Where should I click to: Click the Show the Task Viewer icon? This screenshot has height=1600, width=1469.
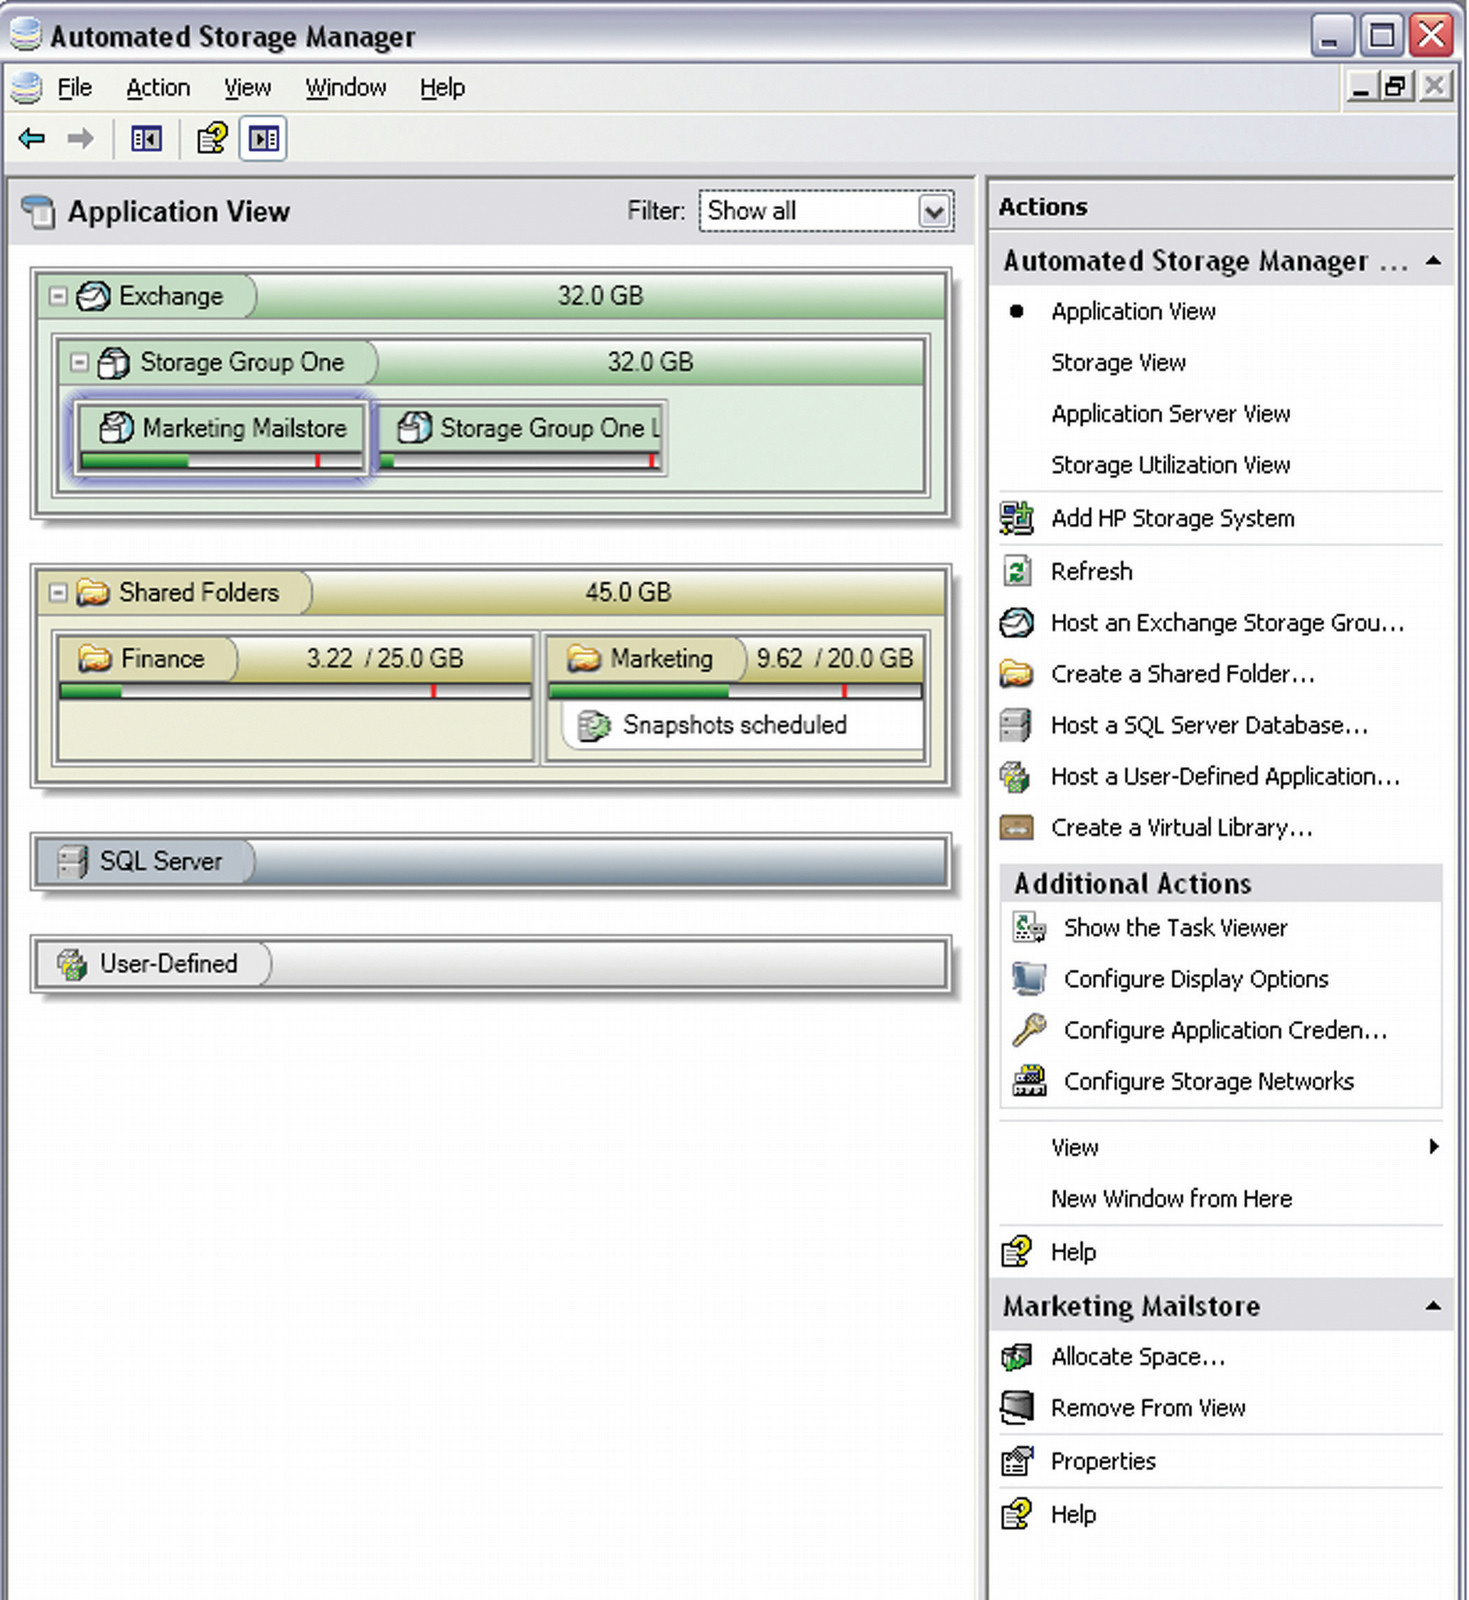1028,927
